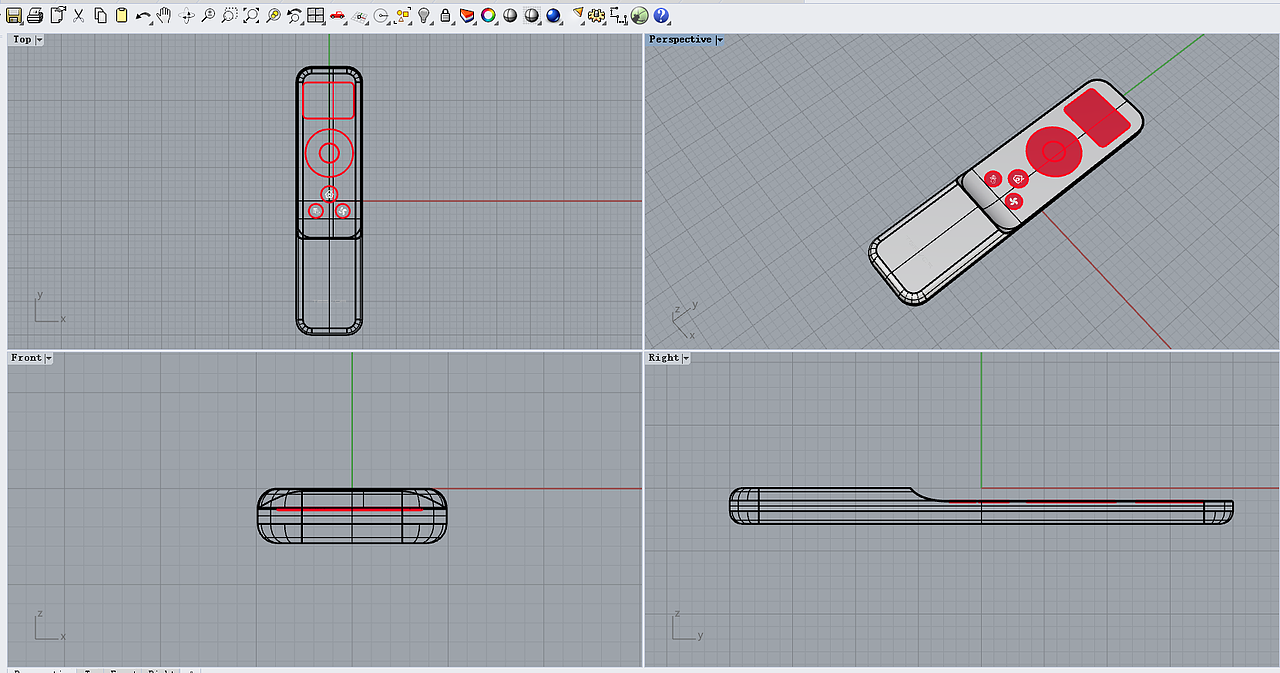Click the Shaded Viewport sphere icon
Image resolution: width=1280 pixels, height=673 pixels.
(x=510, y=15)
